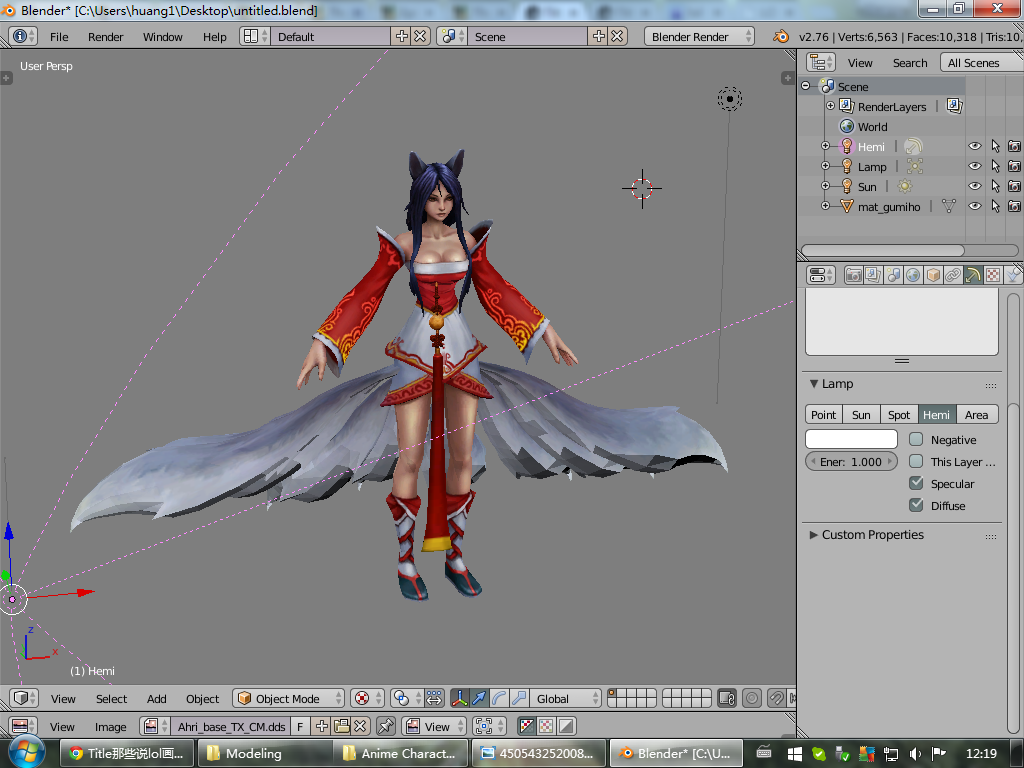1024x768 pixels.
Task: Hide the Hemi lamp in viewport
Action: coord(974,146)
